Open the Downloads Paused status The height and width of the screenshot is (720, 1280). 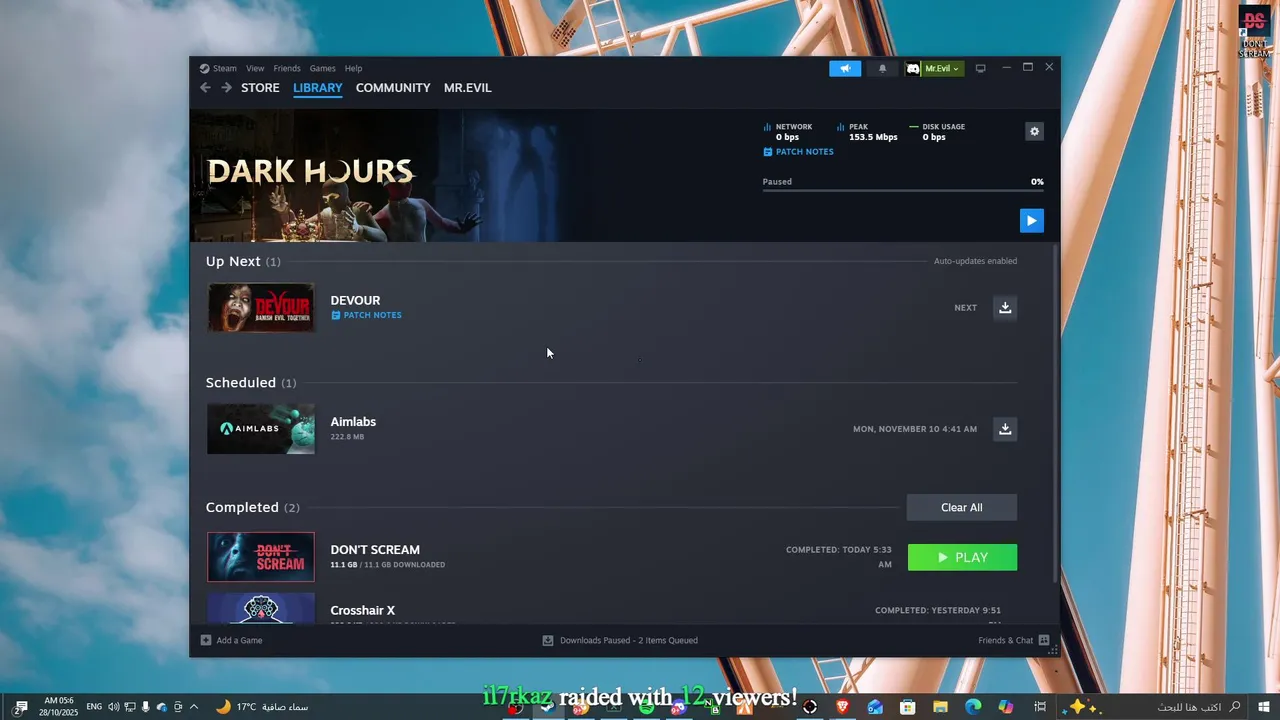(x=620, y=640)
